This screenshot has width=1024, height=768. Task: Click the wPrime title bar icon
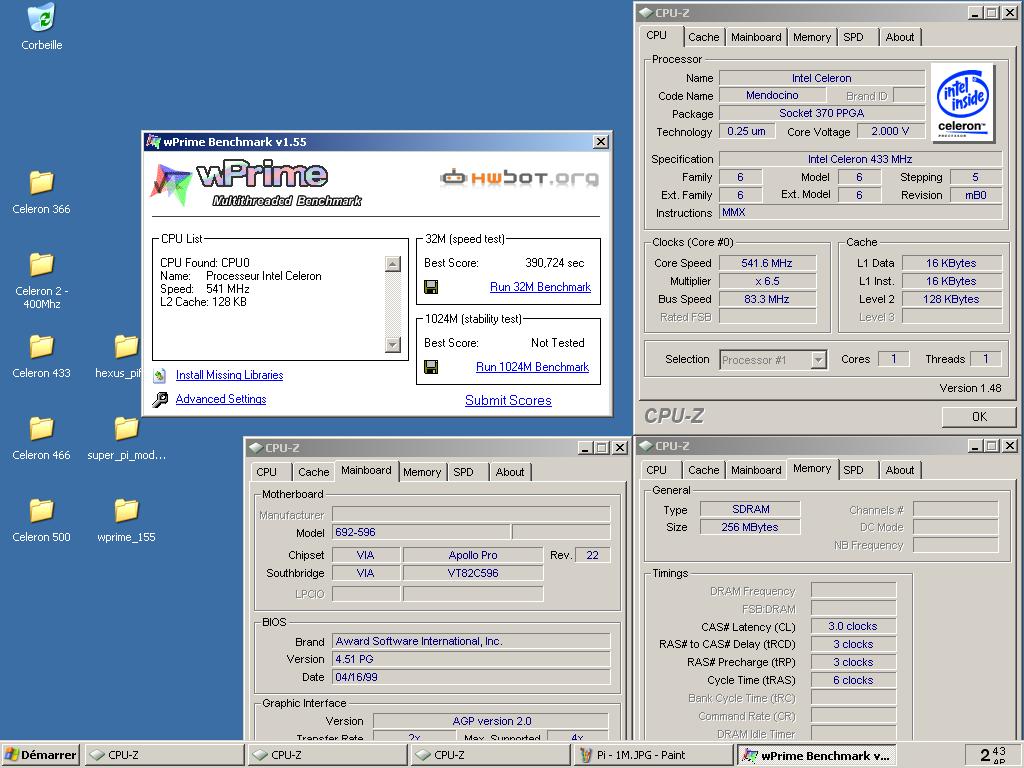153,142
